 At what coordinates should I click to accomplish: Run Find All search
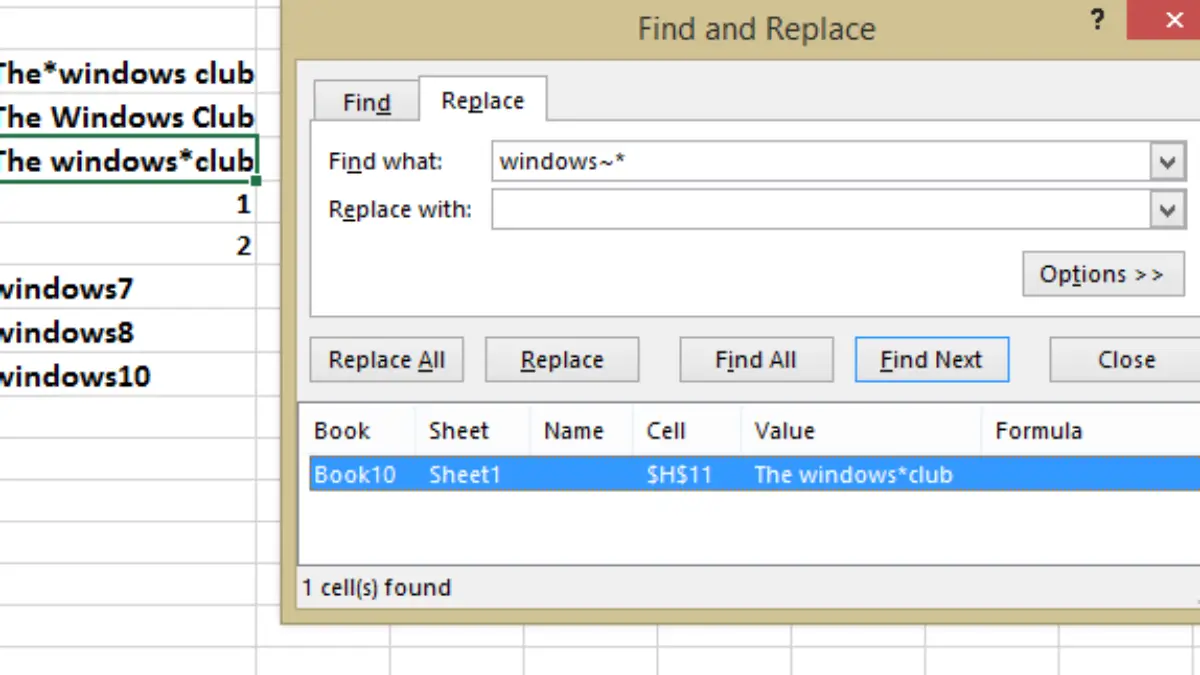756,360
